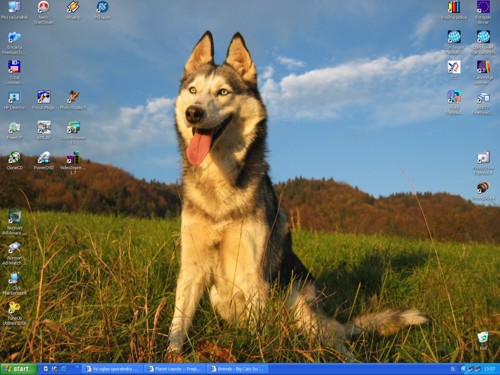Image resolution: width=500 pixels, height=375 pixels.
Task: Launch Encarta Premium shortcut
Action: [x=14, y=37]
